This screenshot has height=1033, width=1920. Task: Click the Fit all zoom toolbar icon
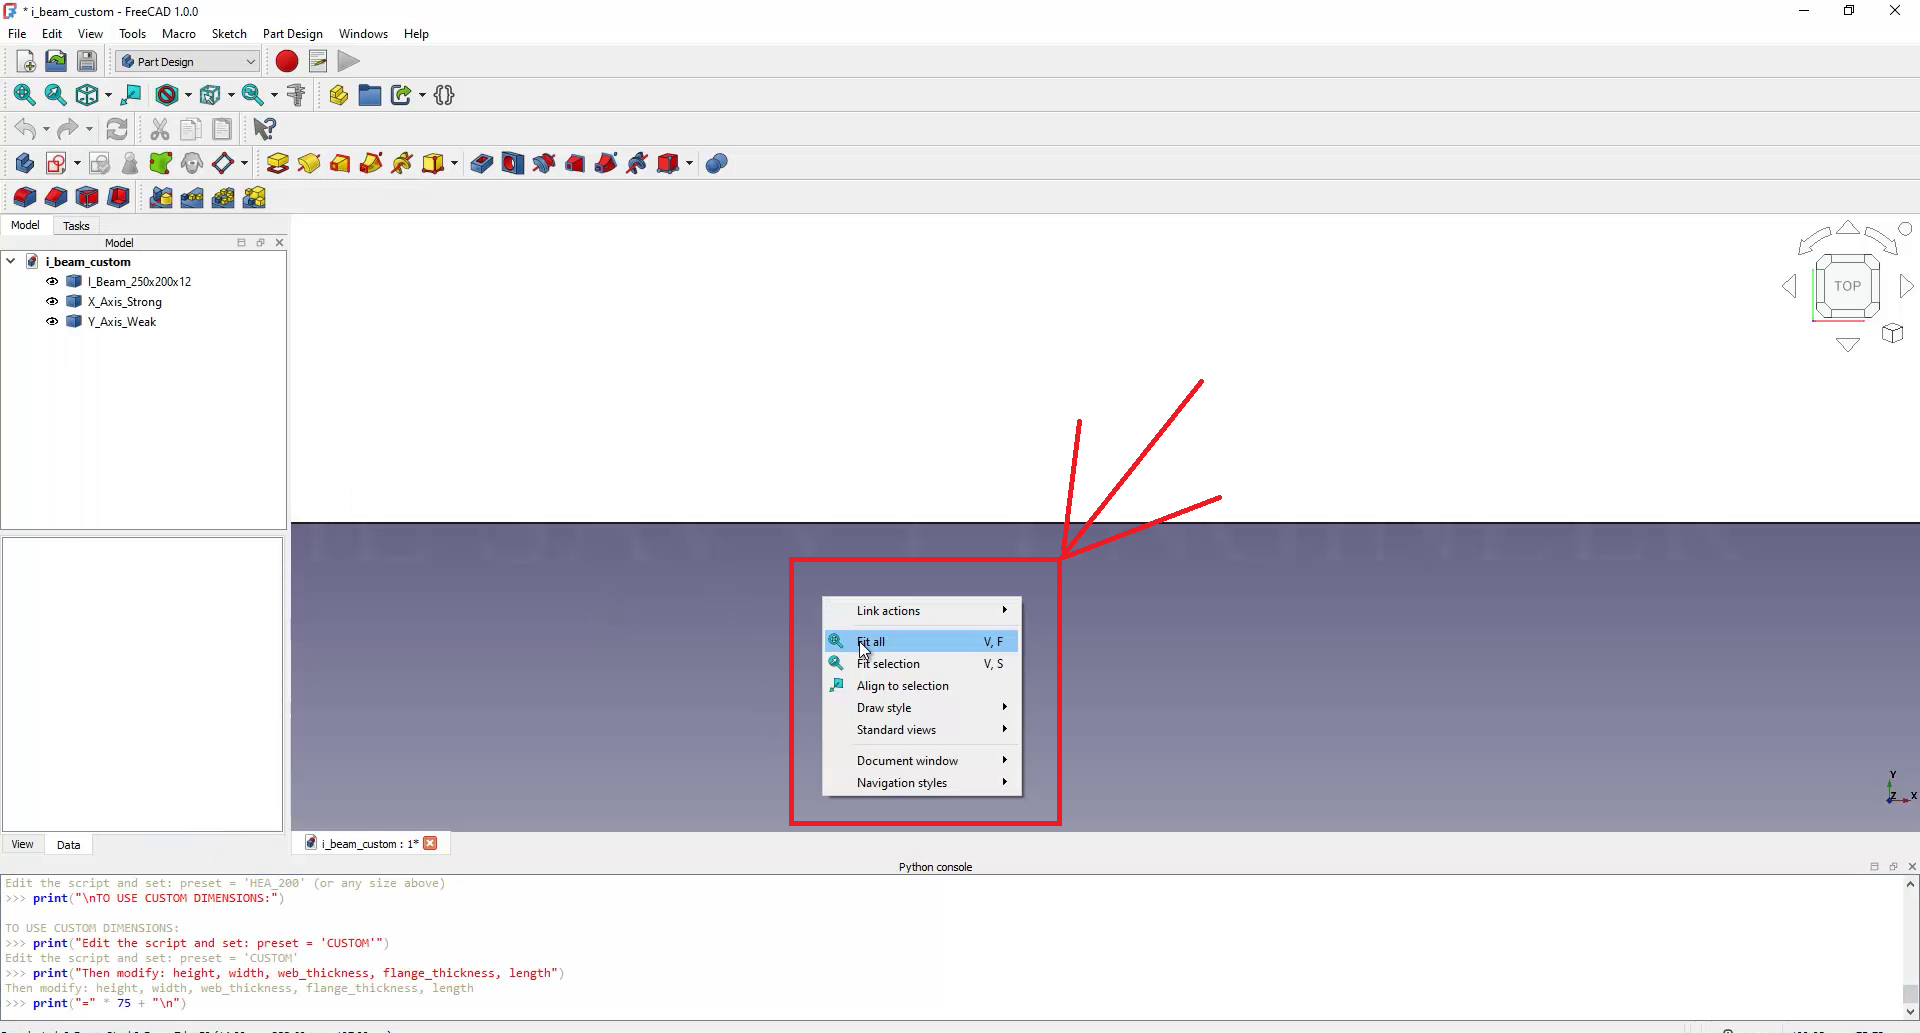coord(24,95)
